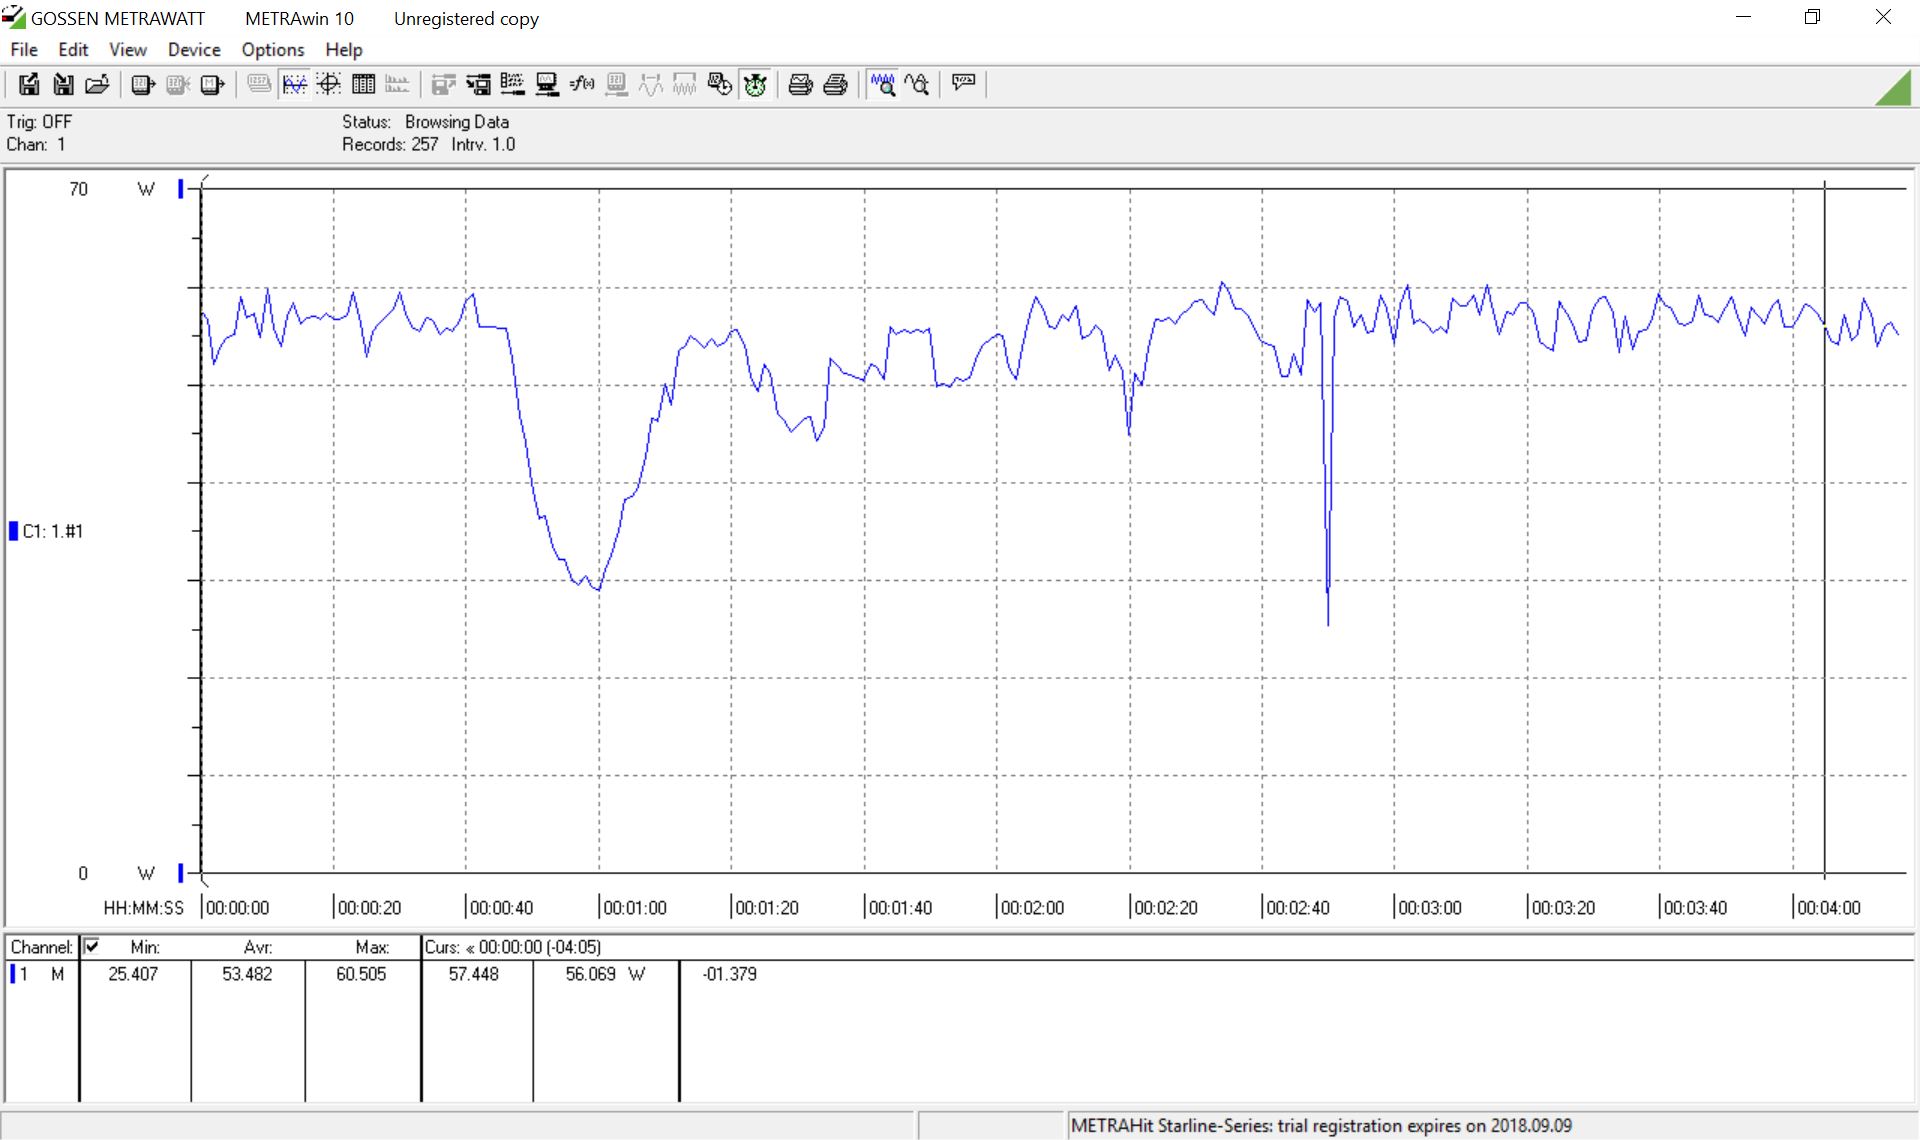Click the stopwatch timer icon
The image size is (1920, 1140).
pyautogui.click(x=755, y=85)
